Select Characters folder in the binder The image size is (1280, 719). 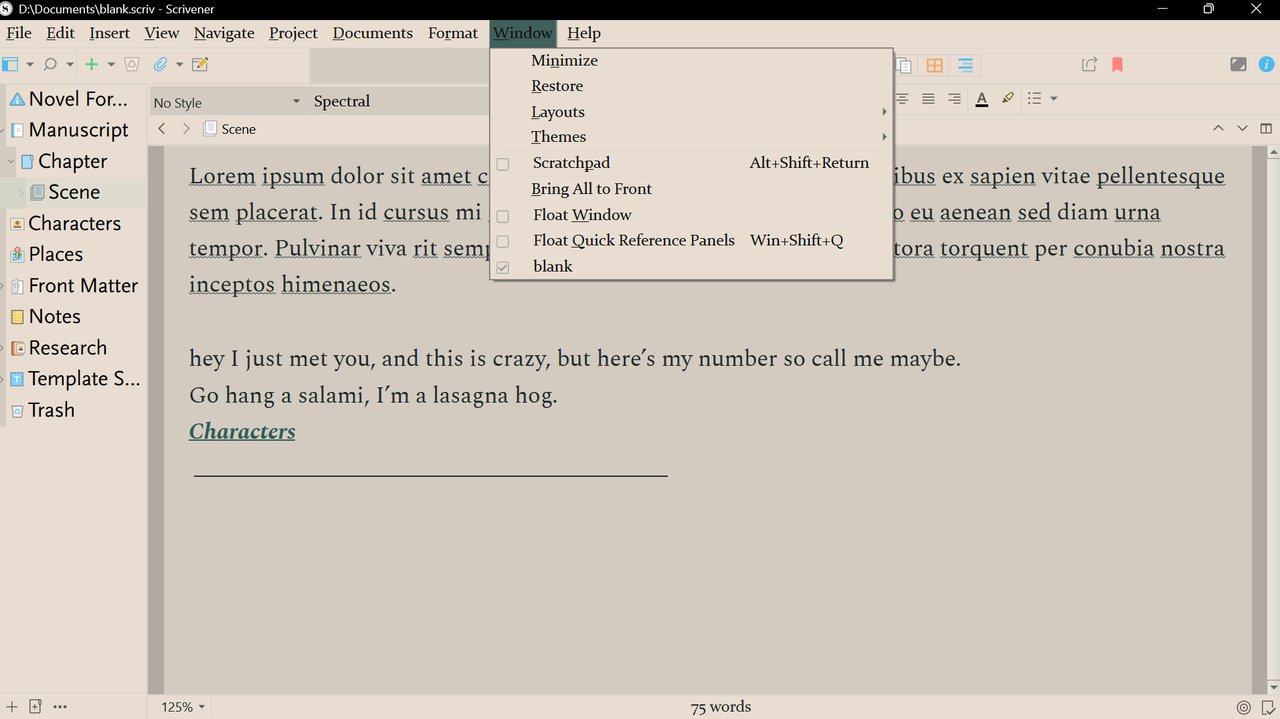point(74,223)
